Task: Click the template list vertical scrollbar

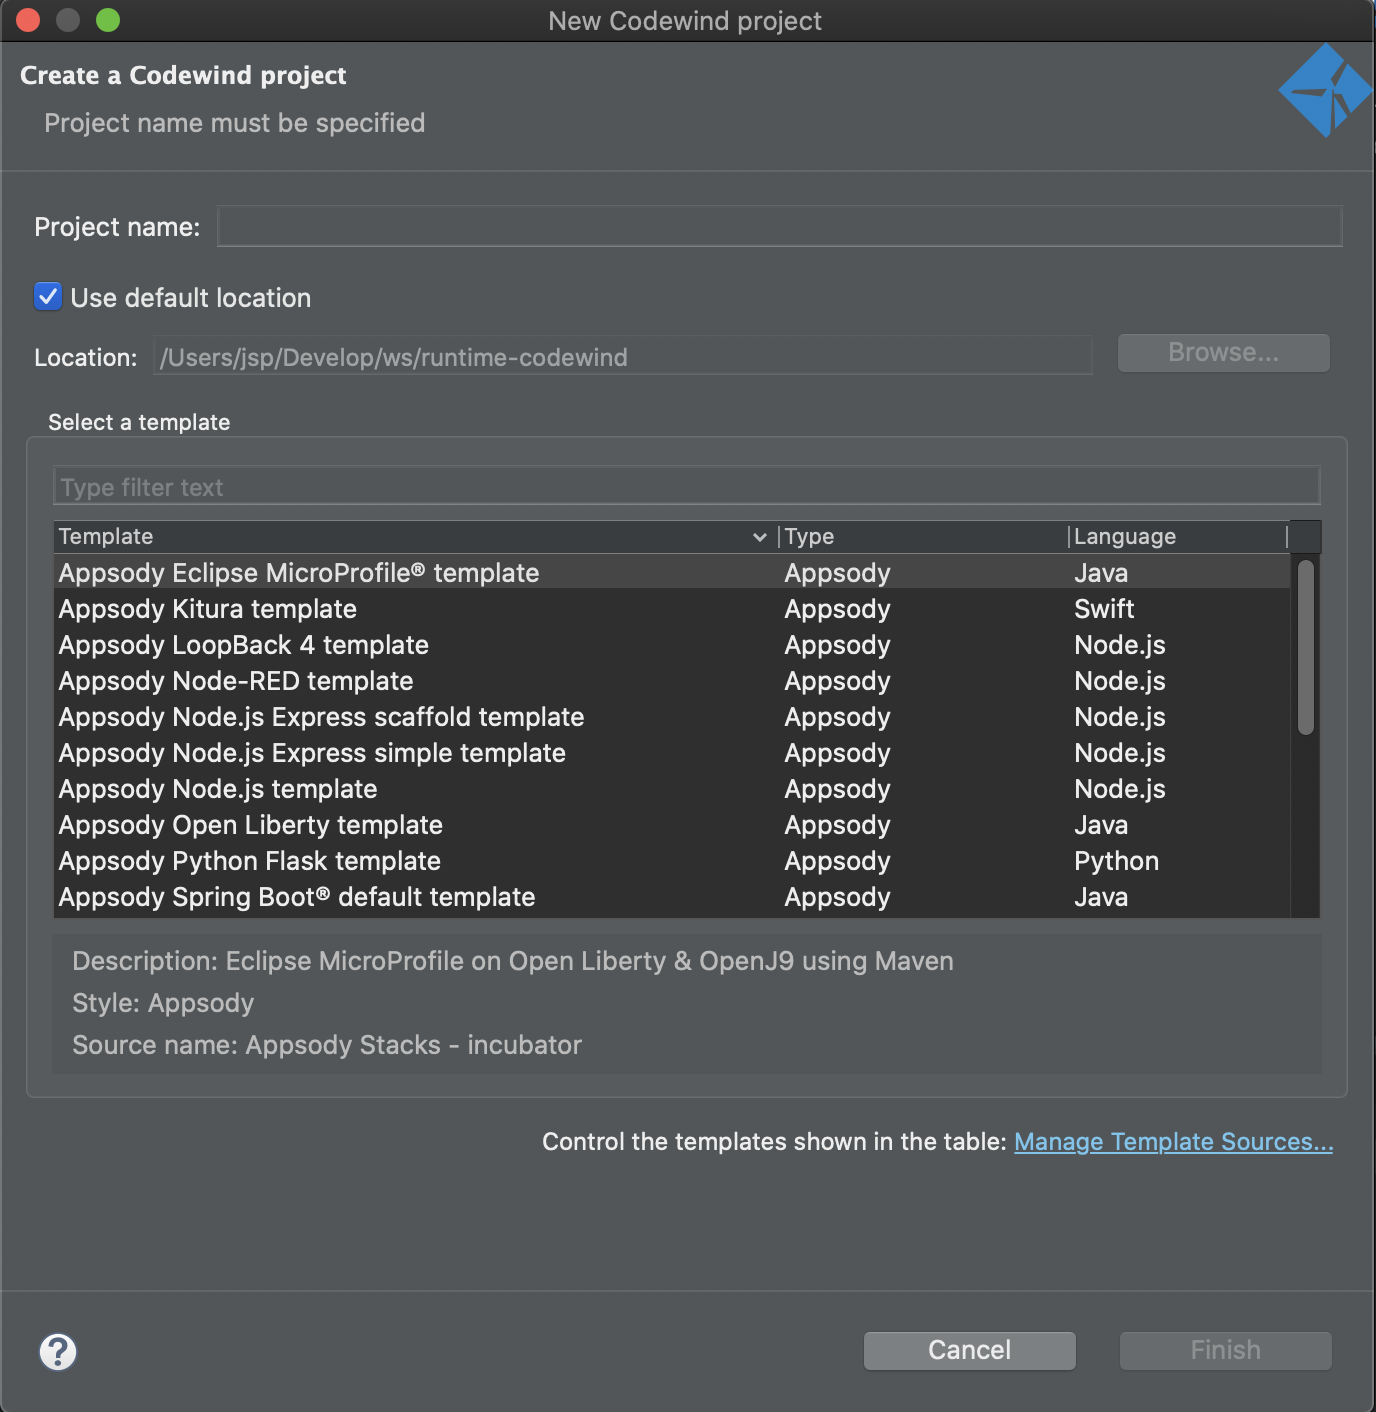Action: (1306, 648)
